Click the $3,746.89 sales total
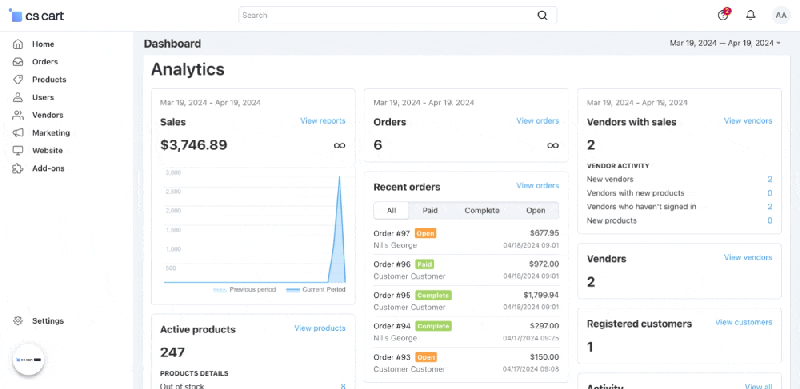The height and width of the screenshot is (389, 800). pyautogui.click(x=193, y=145)
